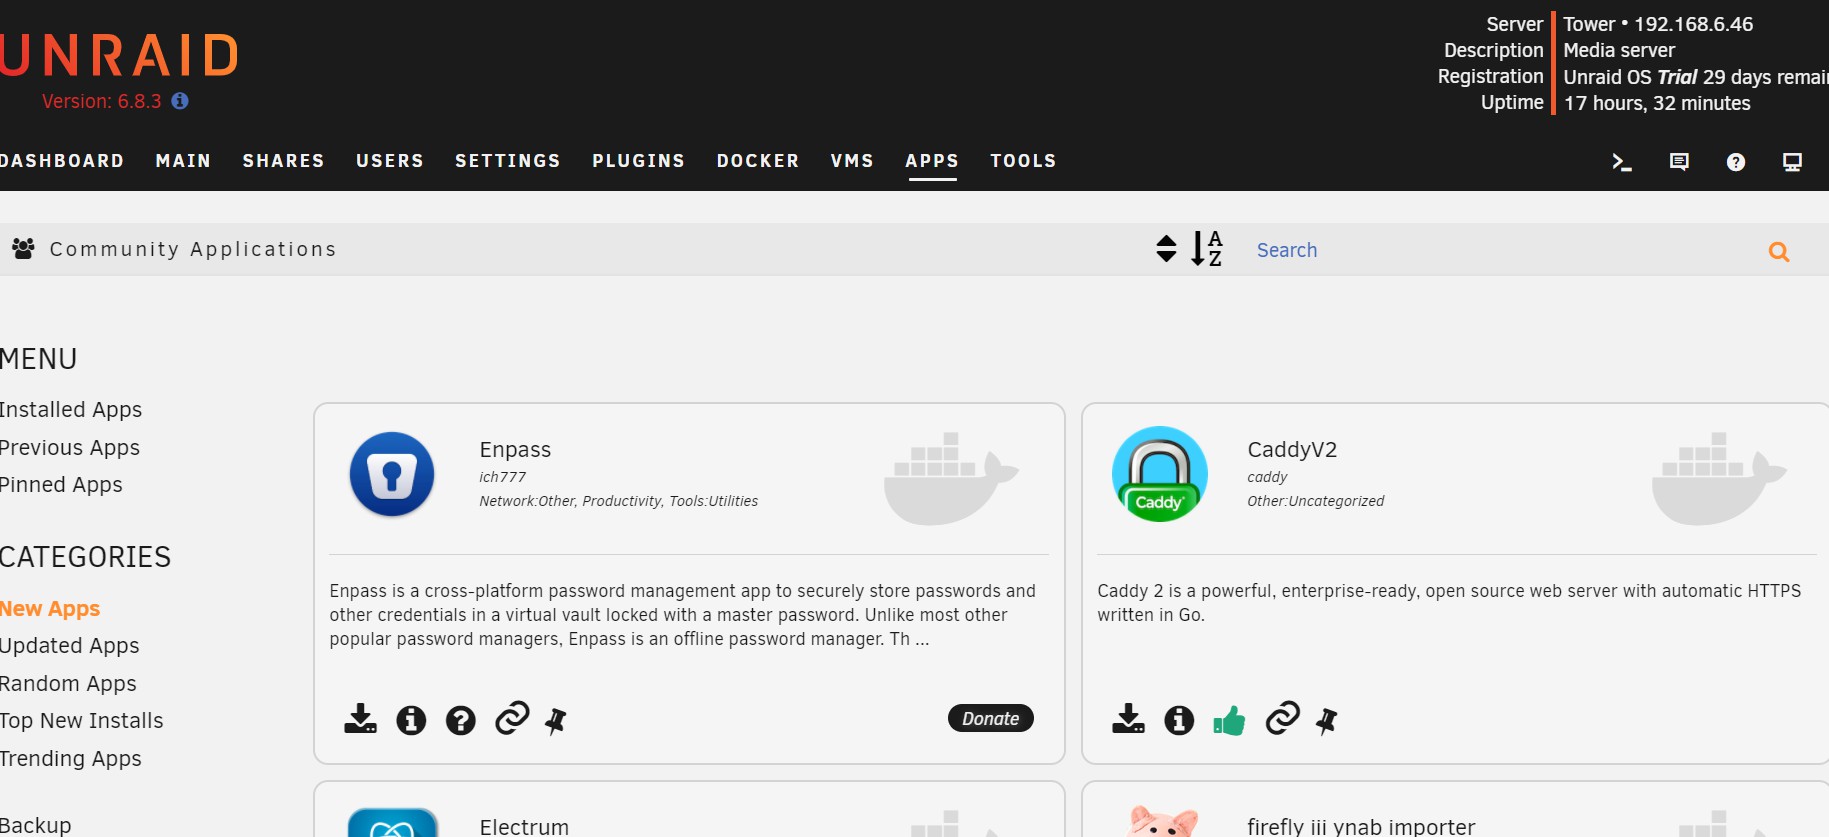
Task: Pin the CaddyV2 app
Action: click(x=1327, y=720)
